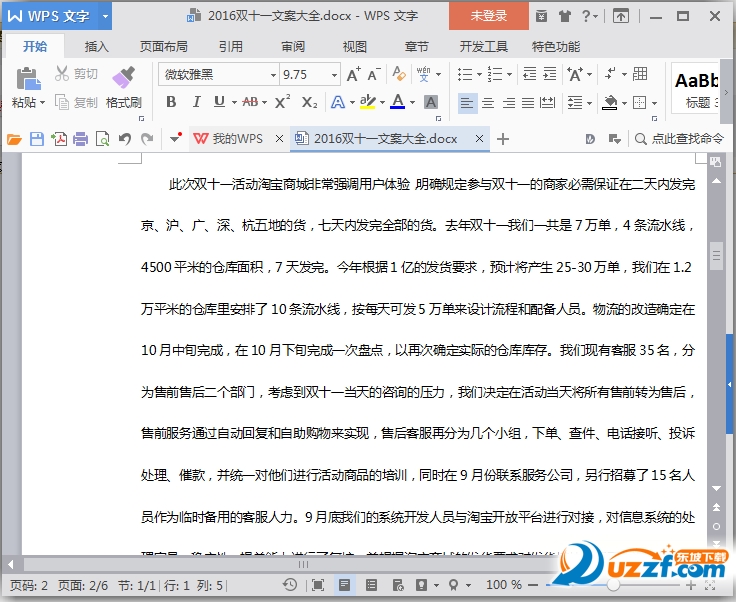Select web layout view in status bar
The height and width of the screenshot is (602, 736).
[398, 585]
